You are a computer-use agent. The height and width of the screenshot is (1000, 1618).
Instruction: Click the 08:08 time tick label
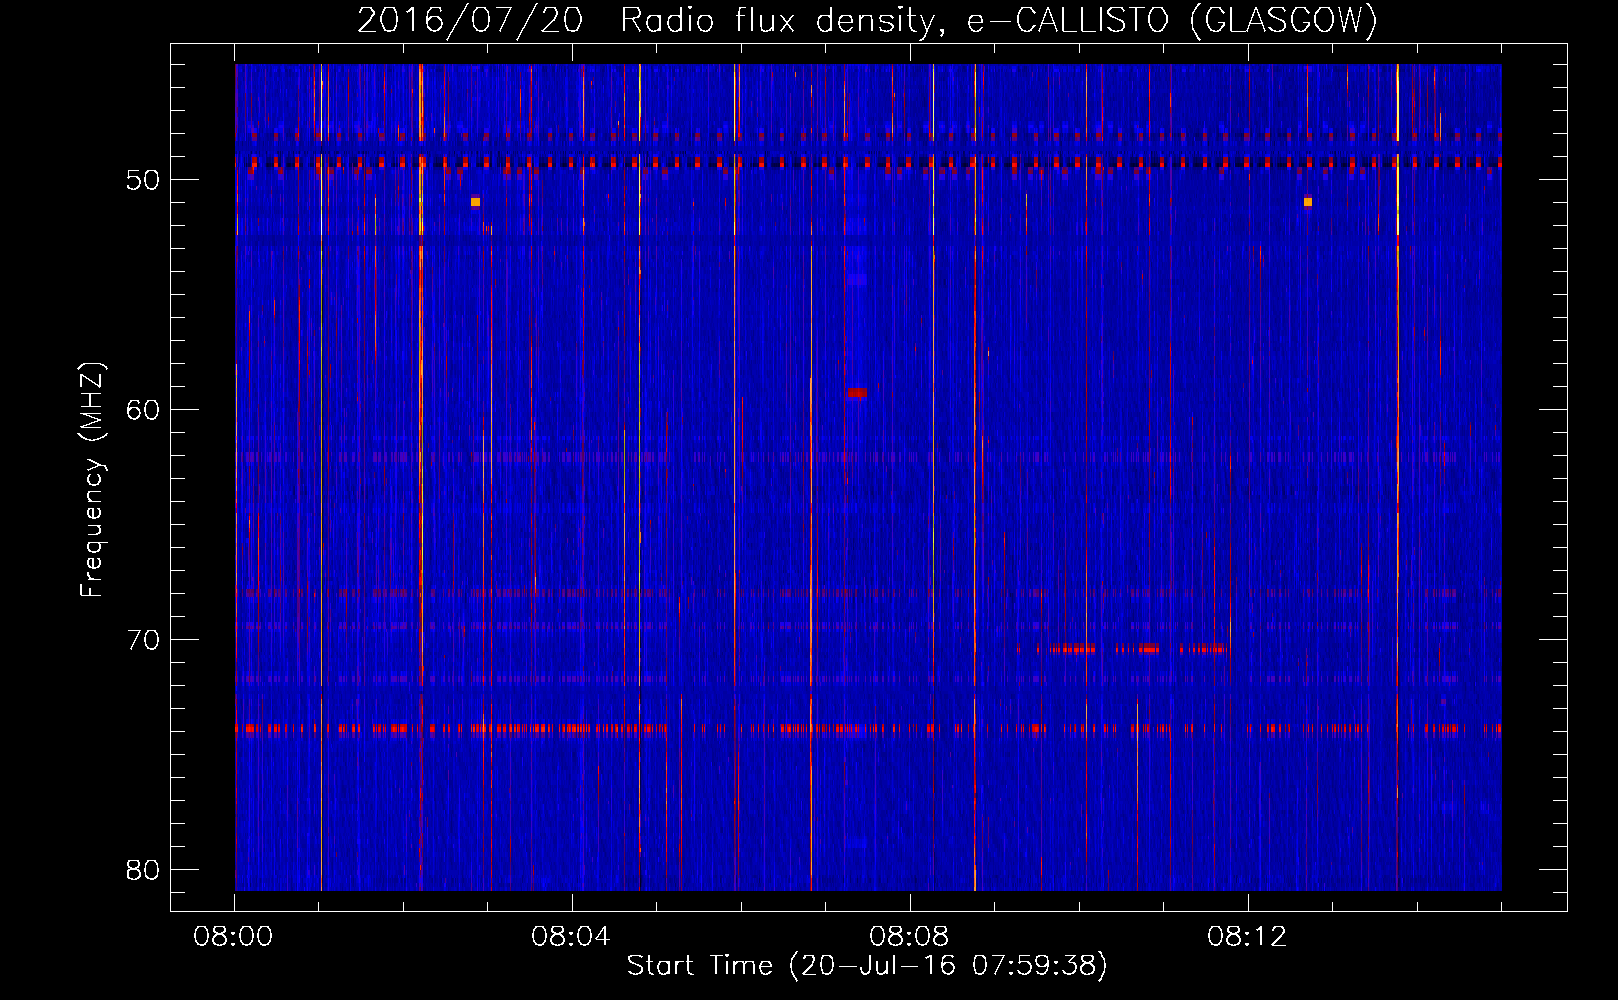pos(909,937)
